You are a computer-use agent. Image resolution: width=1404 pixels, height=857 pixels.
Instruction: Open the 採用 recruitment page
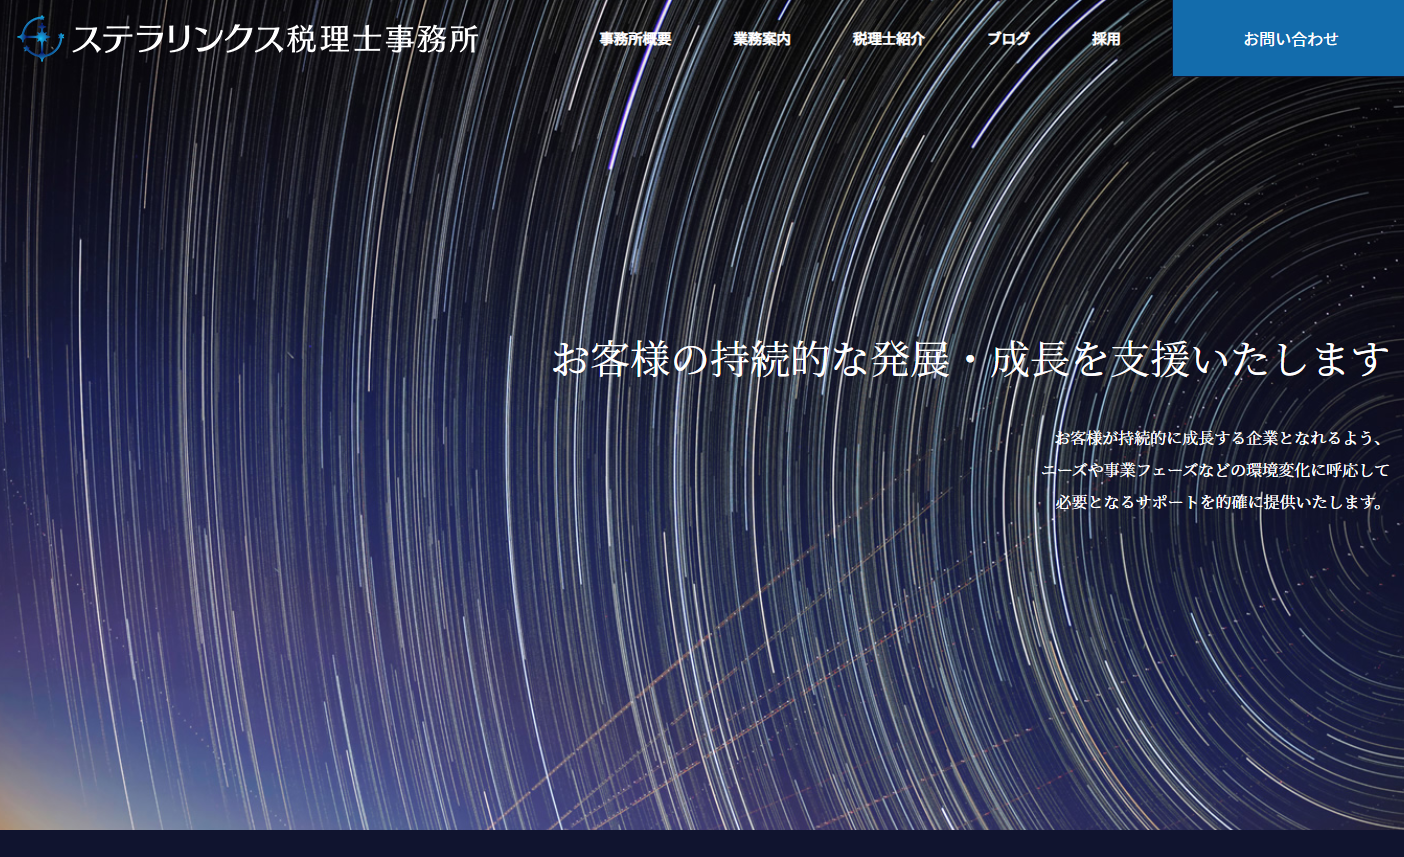coord(1106,39)
